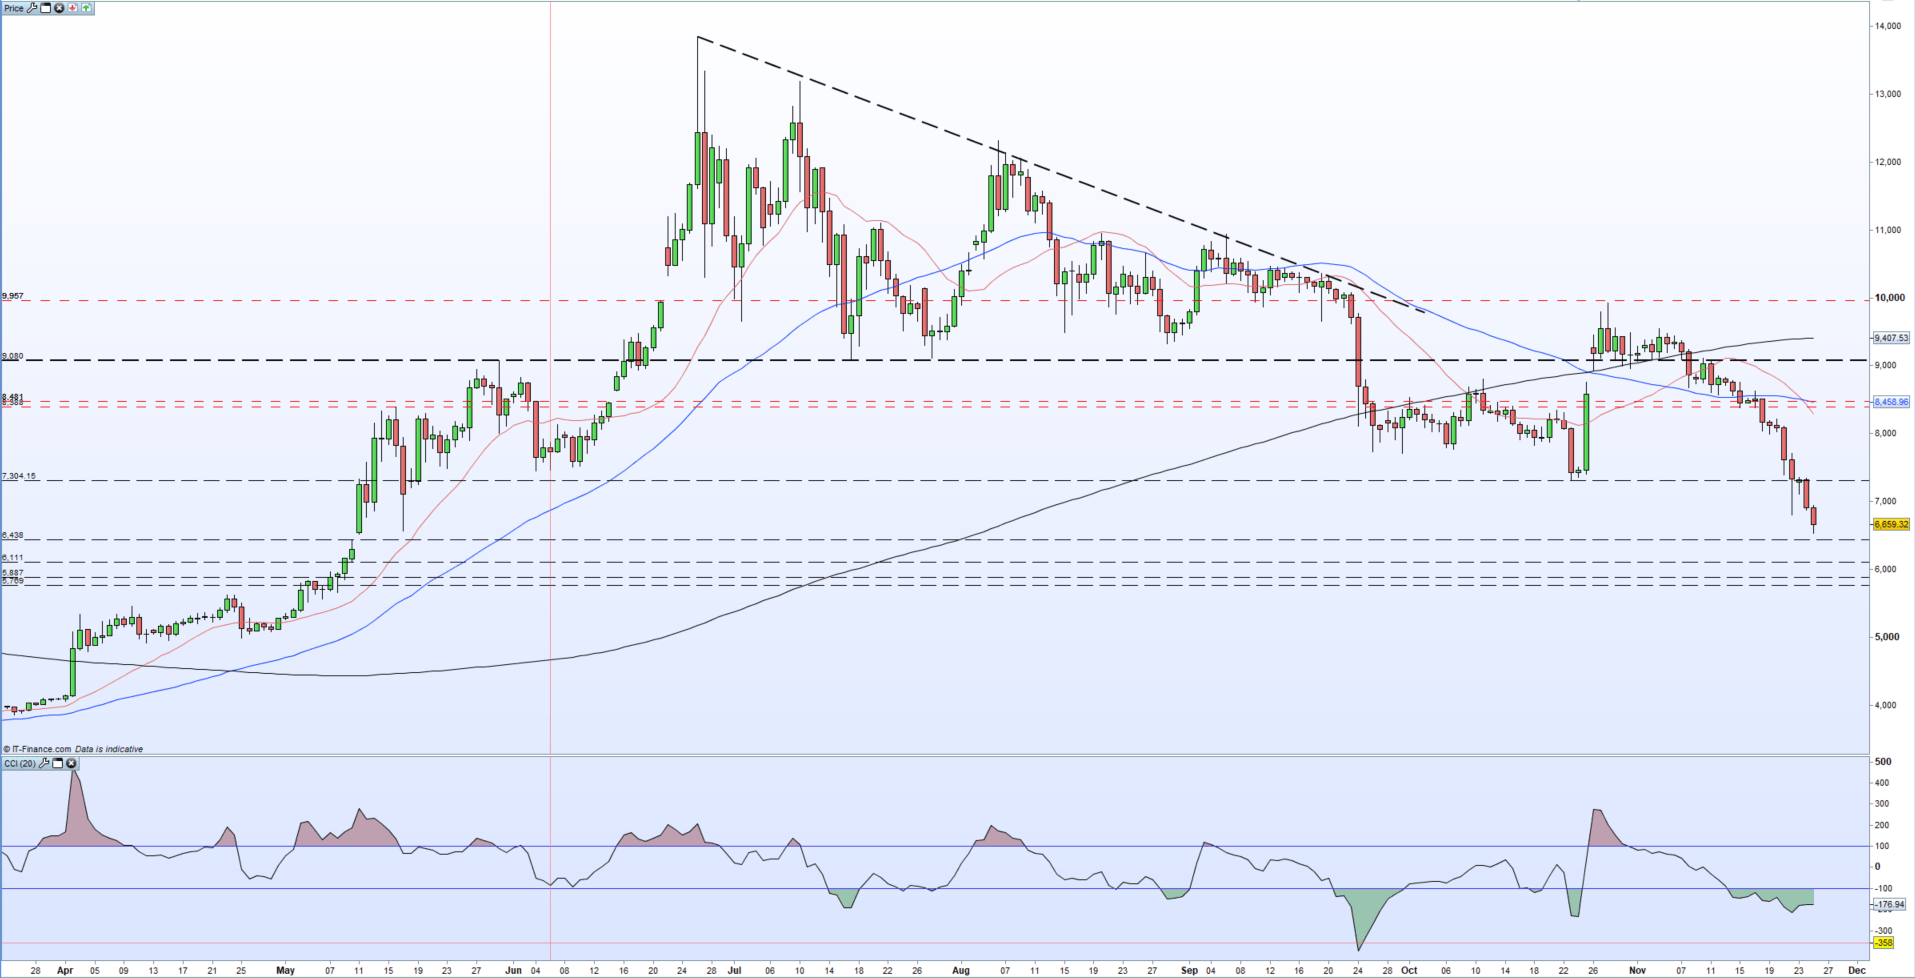The image size is (1915, 978).
Task: Select the current price tag 6,659.32
Action: click(1890, 524)
